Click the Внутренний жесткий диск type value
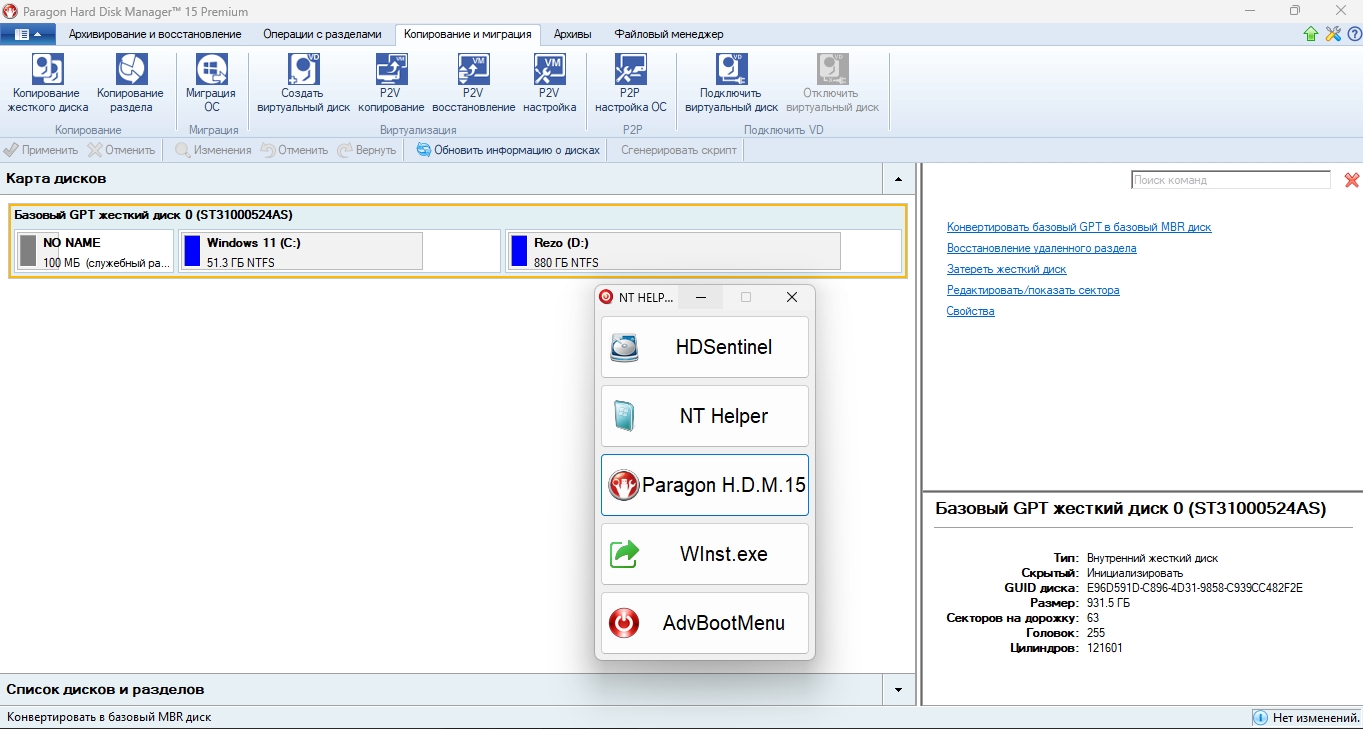The image size is (1363, 729). pyautogui.click(x=1152, y=558)
